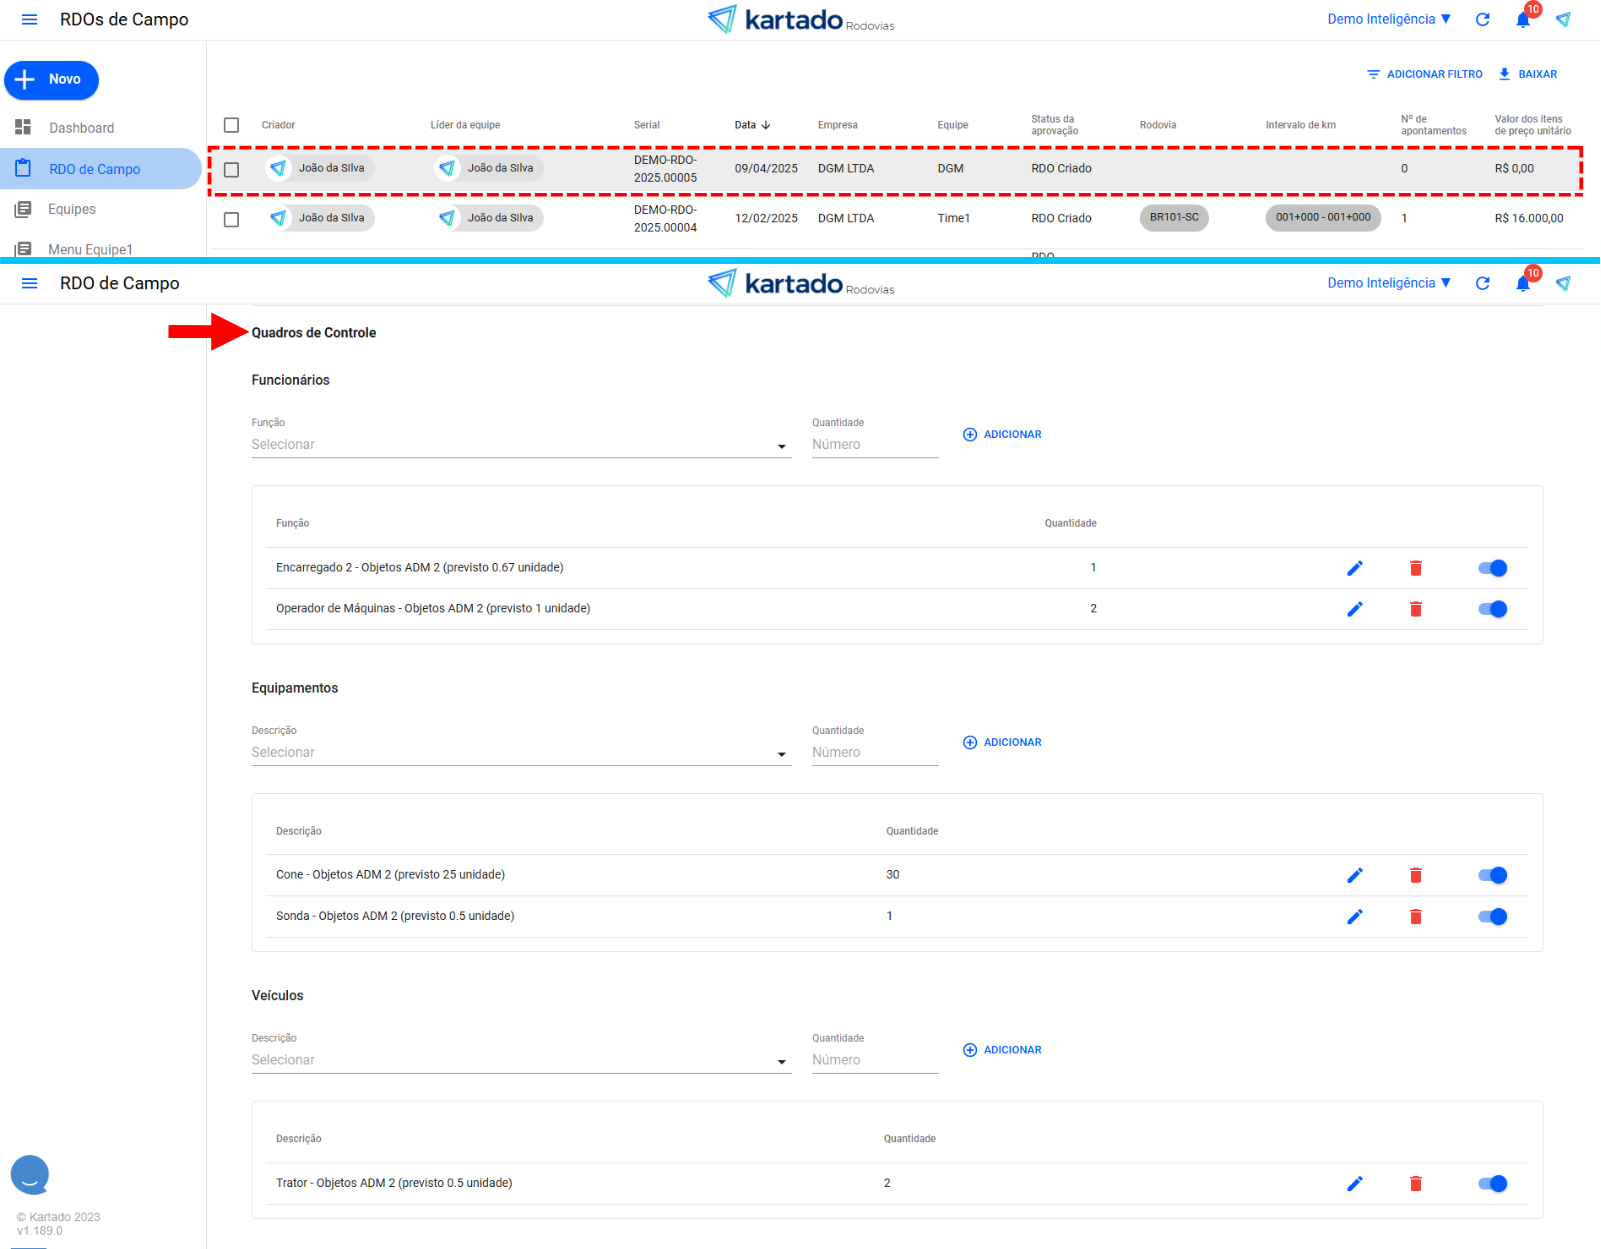Open notifications bell in RDO de Campo header
The width and height of the screenshot is (1601, 1249).
point(1523,284)
